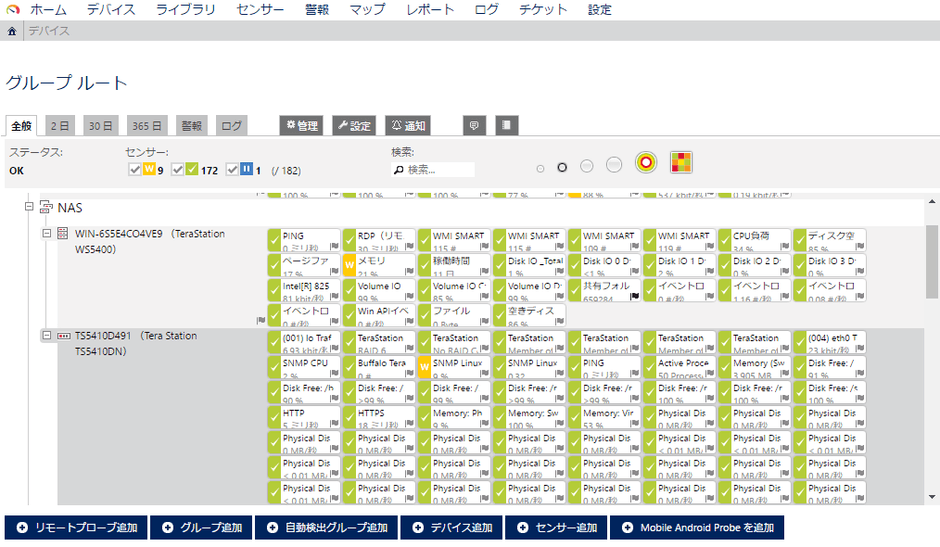
Task: Toggle the OK sensors filter checkbox
Action: point(178,170)
